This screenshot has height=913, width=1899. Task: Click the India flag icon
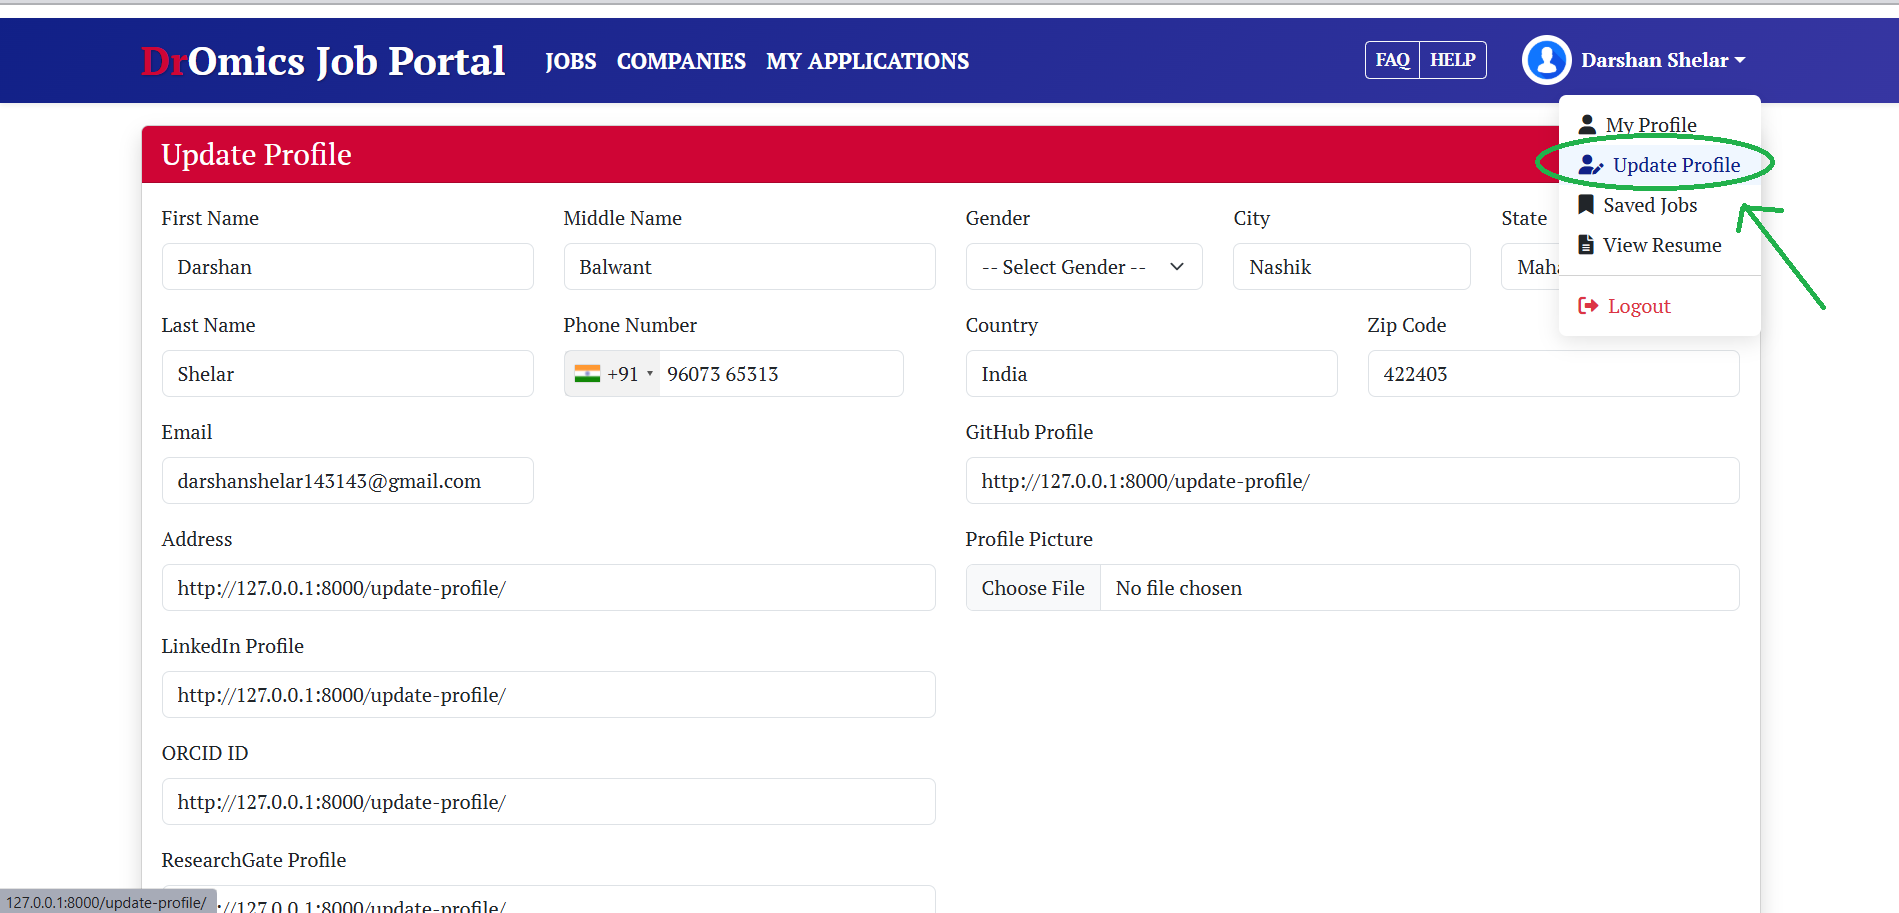pyautogui.click(x=587, y=374)
